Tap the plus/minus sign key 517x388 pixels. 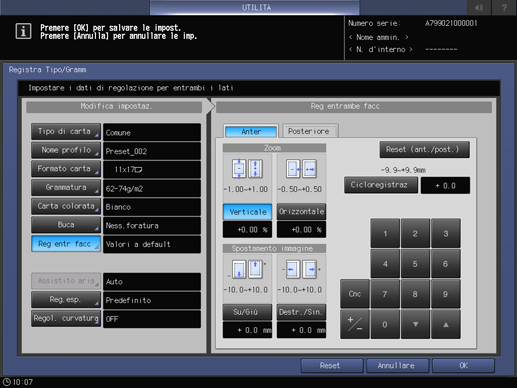(355, 324)
